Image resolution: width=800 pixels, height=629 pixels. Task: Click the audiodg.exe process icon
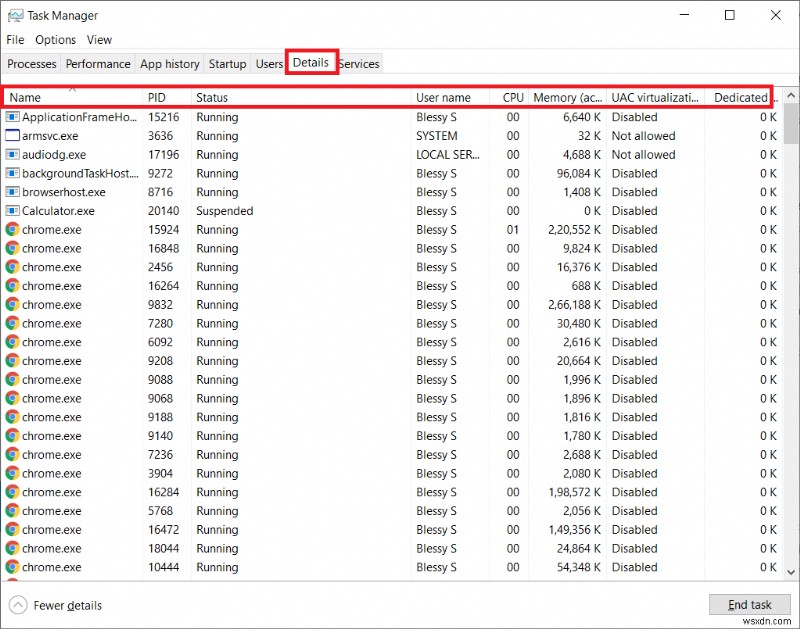click(x=10, y=155)
